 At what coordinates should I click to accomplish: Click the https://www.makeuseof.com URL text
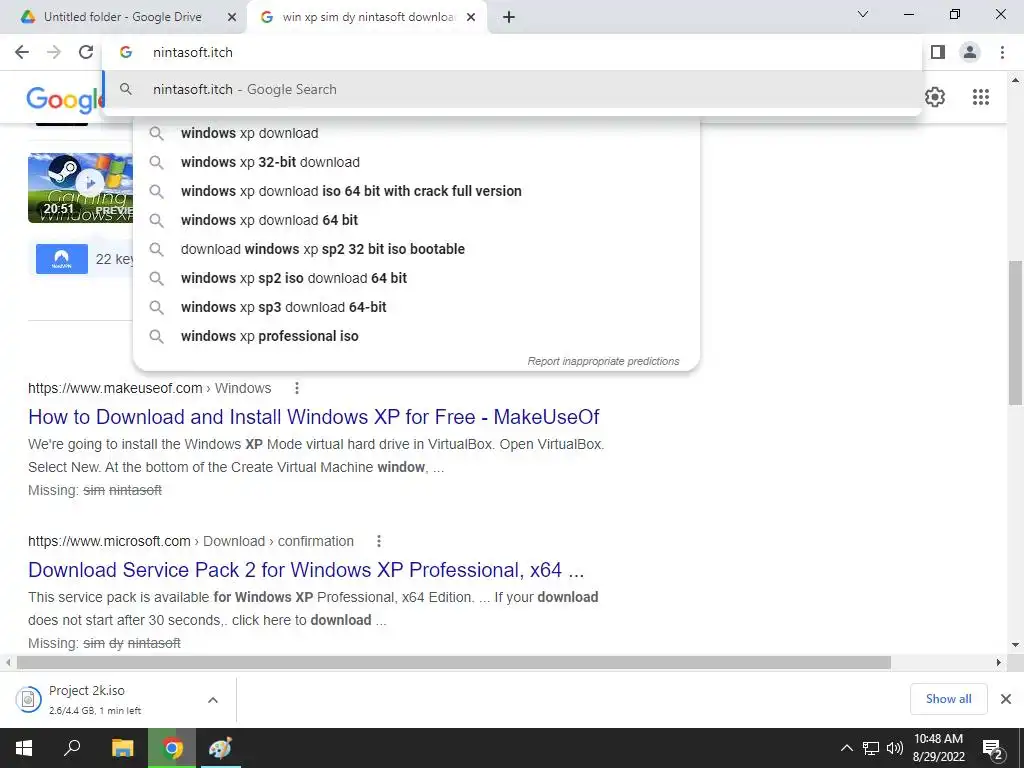[115, 388]
